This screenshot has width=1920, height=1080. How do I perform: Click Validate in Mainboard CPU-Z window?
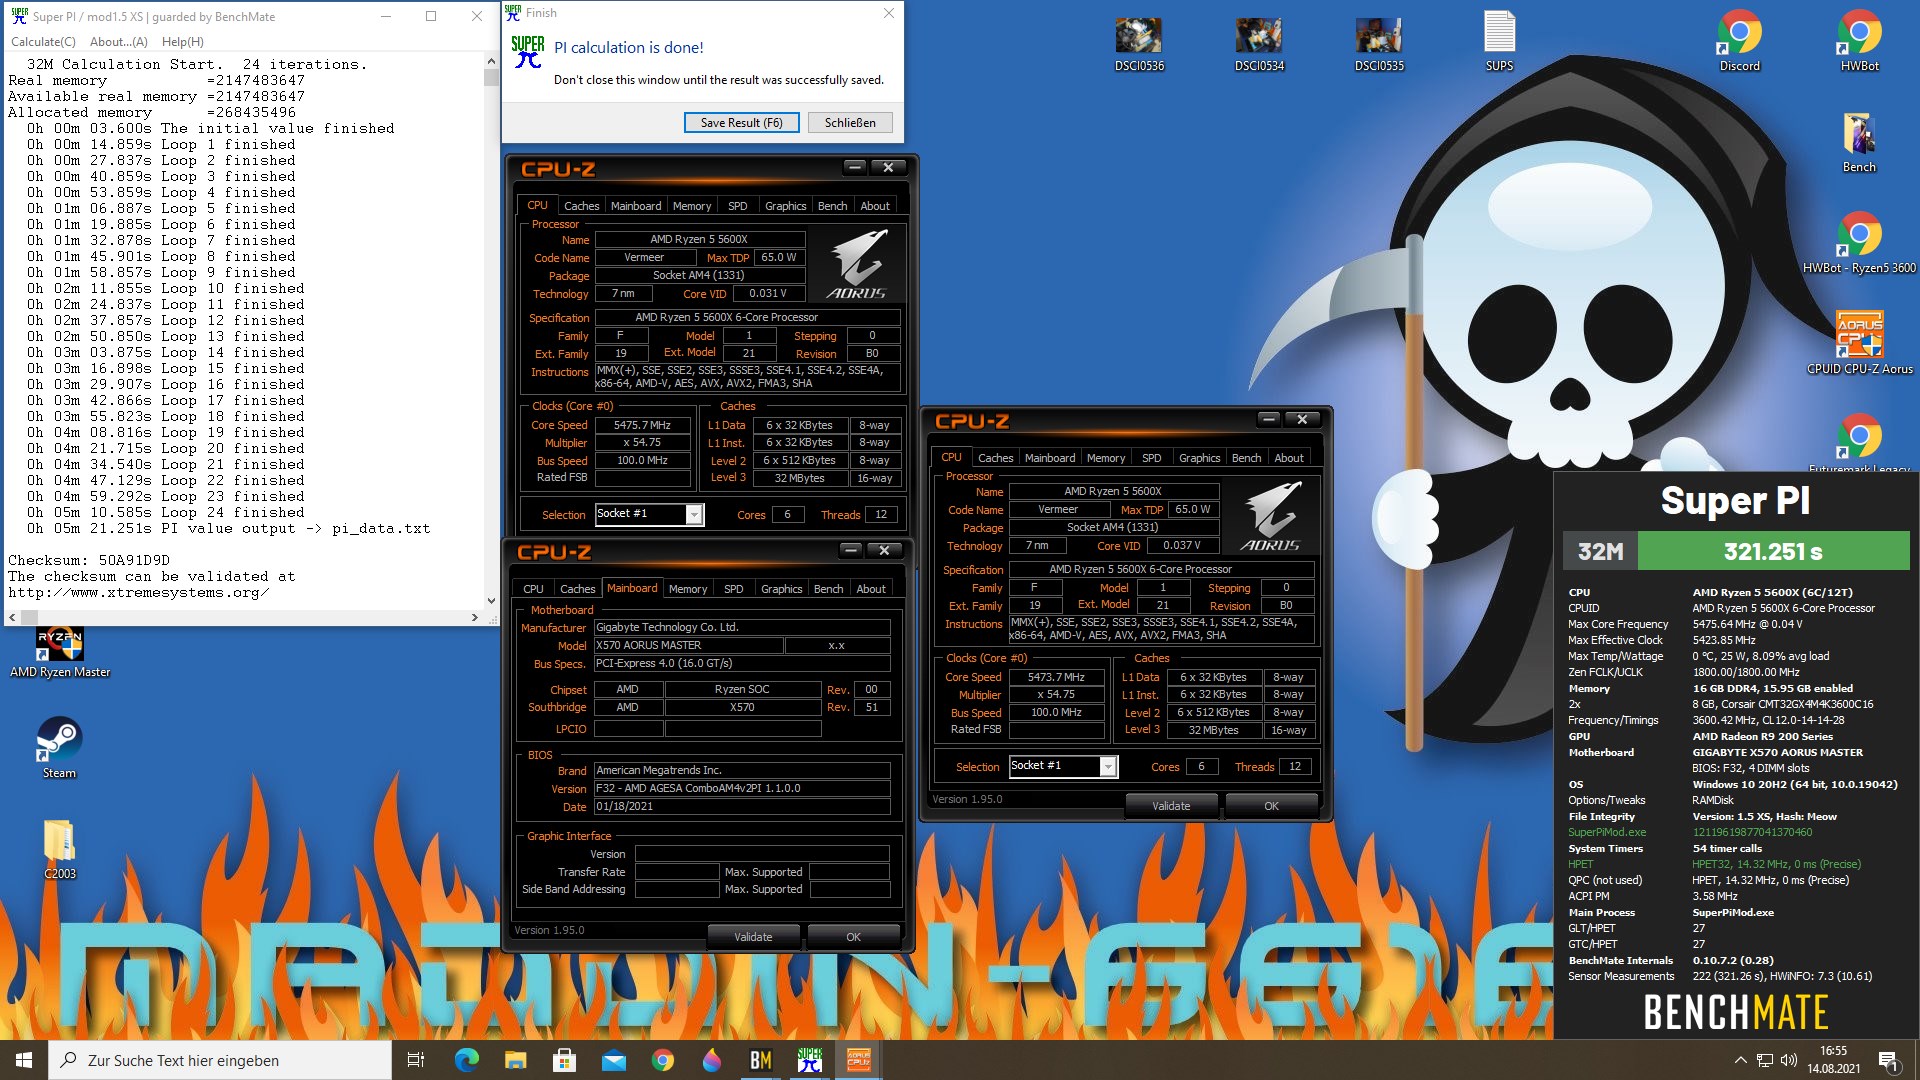pos(753,937)
